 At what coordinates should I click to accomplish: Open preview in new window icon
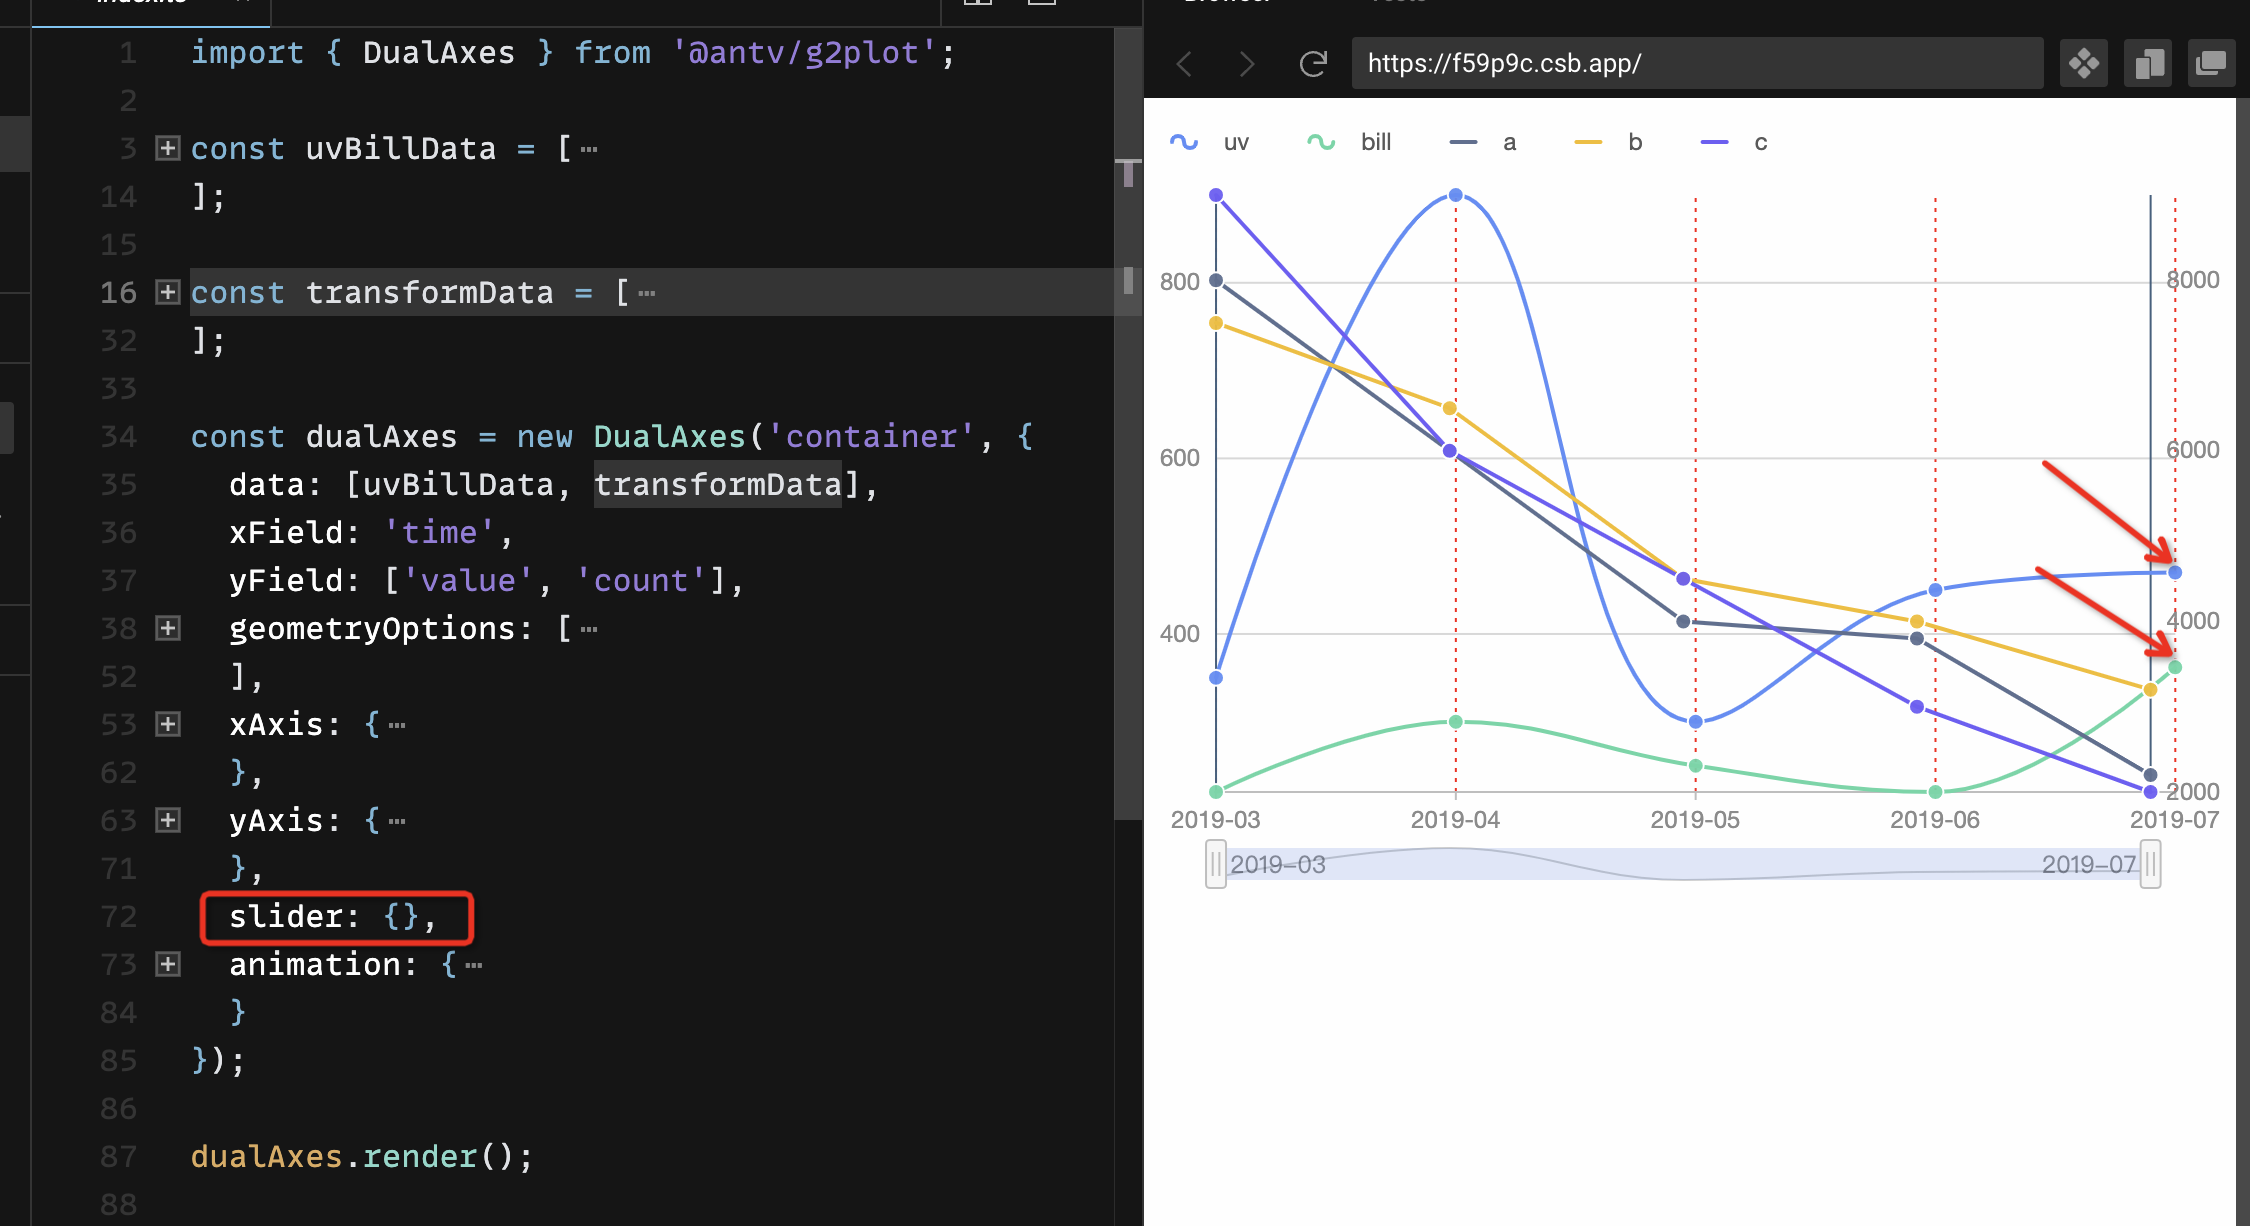tap(2211, 64)
